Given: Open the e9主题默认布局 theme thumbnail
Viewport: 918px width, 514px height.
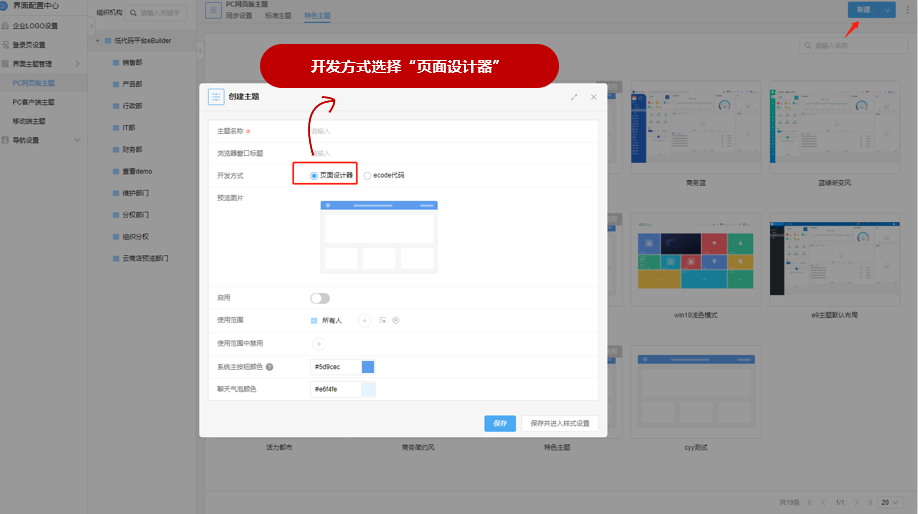Looking at the screenshot, I should [x=834, y=259].
